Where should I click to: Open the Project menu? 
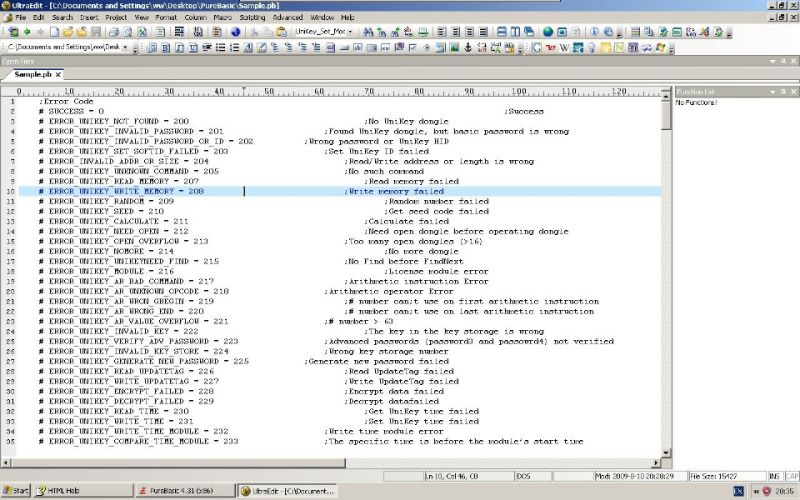tap(116, 17)
